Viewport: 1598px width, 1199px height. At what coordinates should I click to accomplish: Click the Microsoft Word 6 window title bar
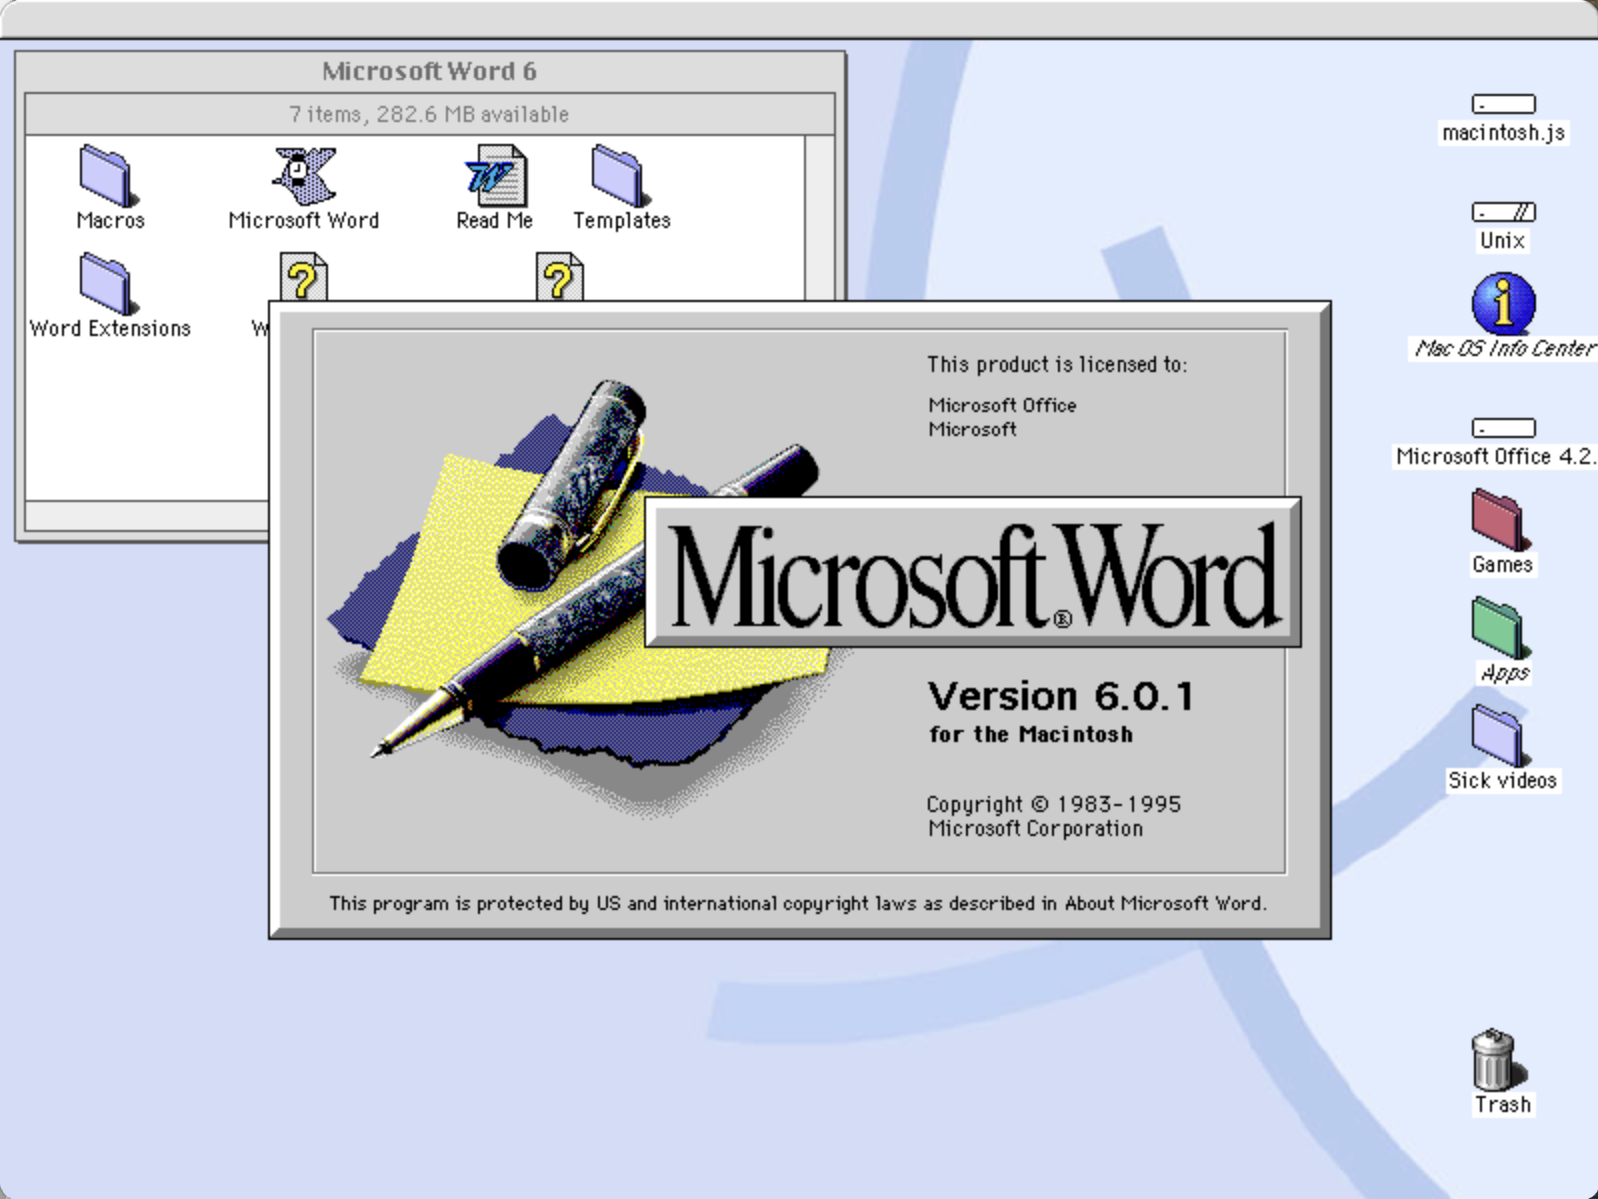pos(430,71)
